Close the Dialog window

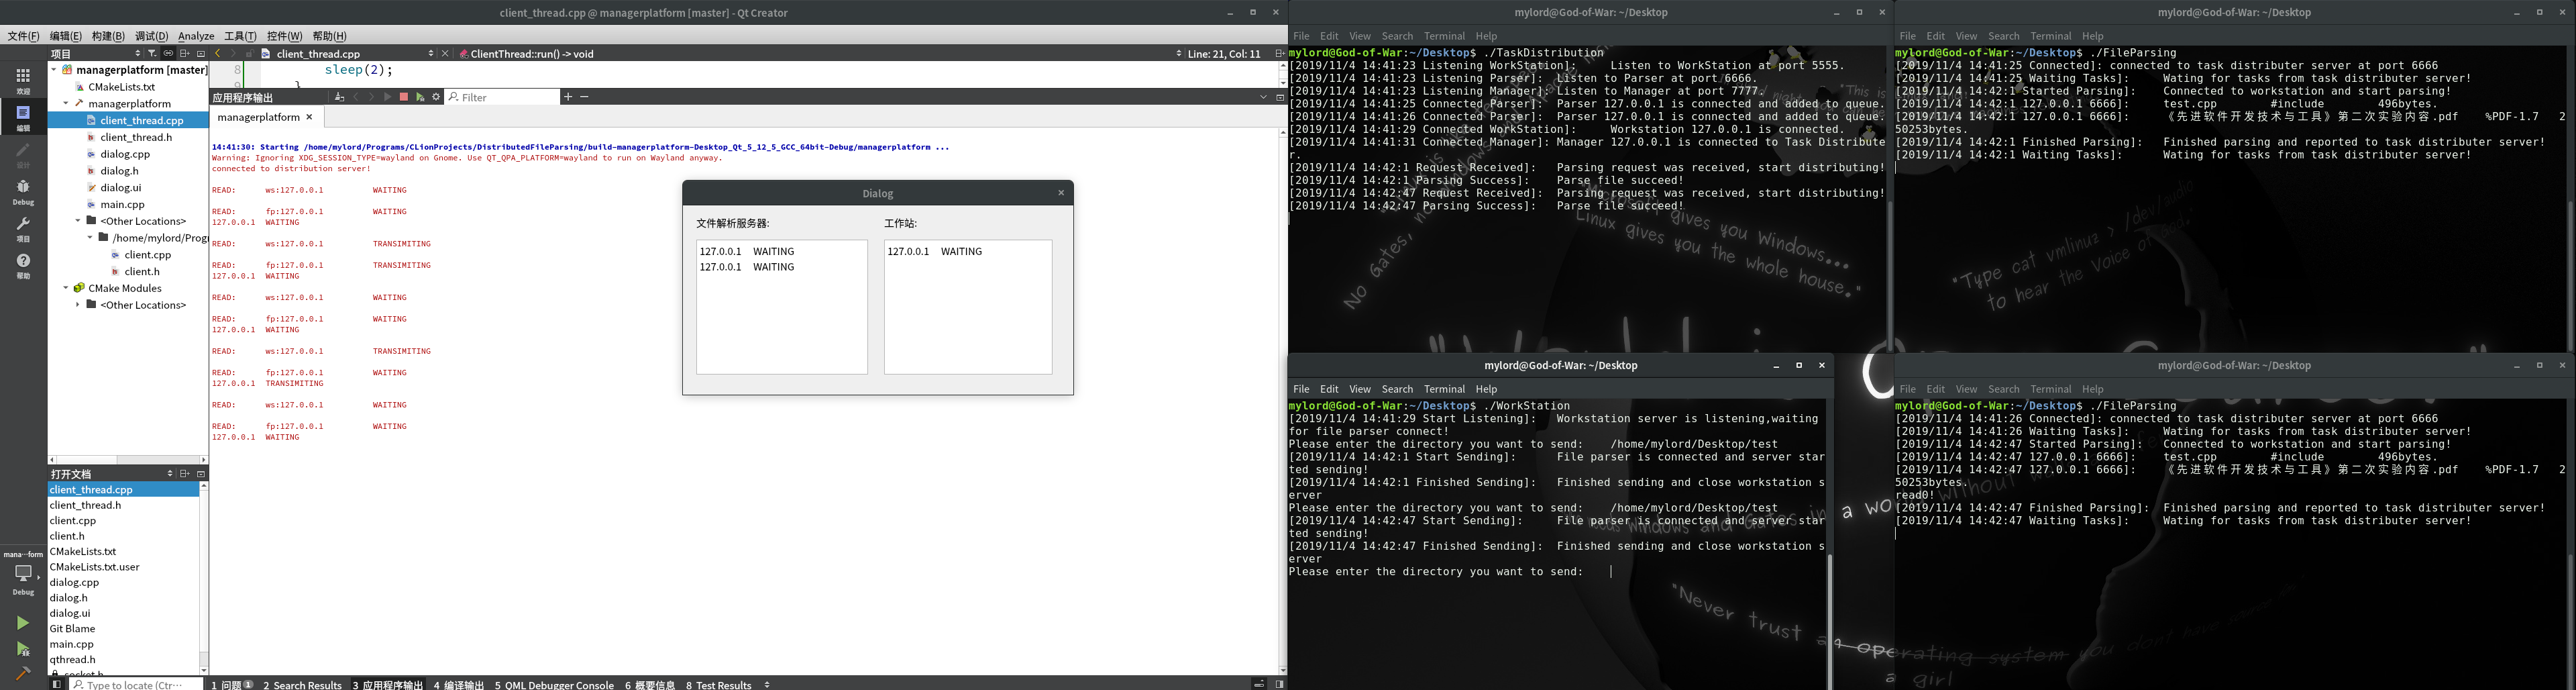(1061, 193)
